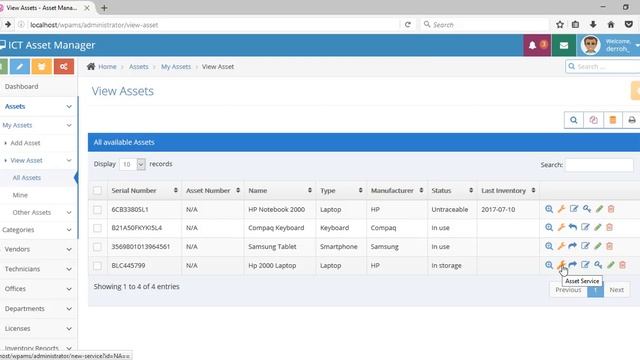Viewport: 640px width, 360px height.
Task: Bookmark page with browser star icon
Action: tap(560, 24)
